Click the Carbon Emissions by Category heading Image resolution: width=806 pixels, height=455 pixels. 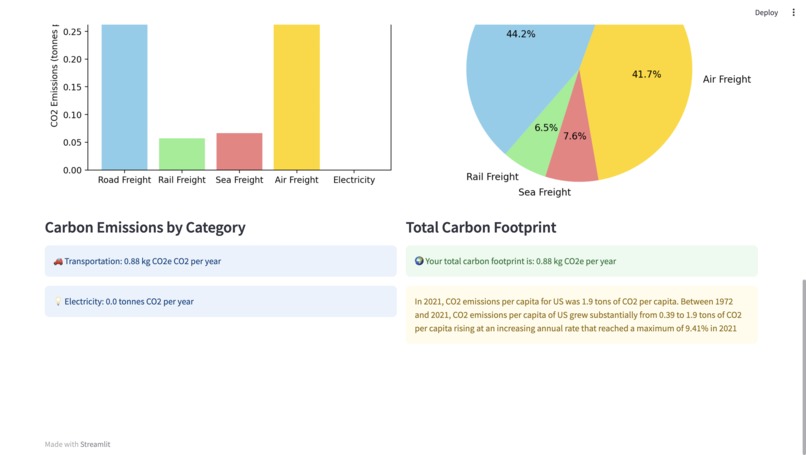(145, 227)
